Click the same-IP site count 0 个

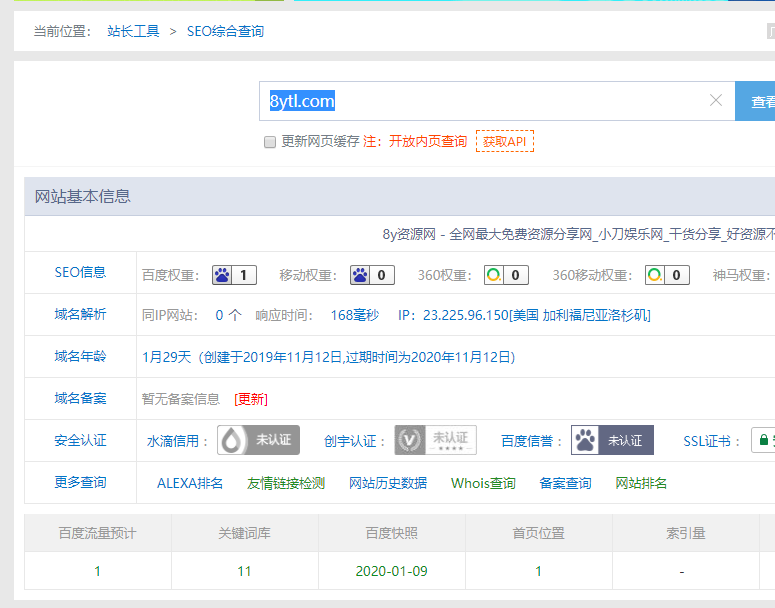[228, 315]
